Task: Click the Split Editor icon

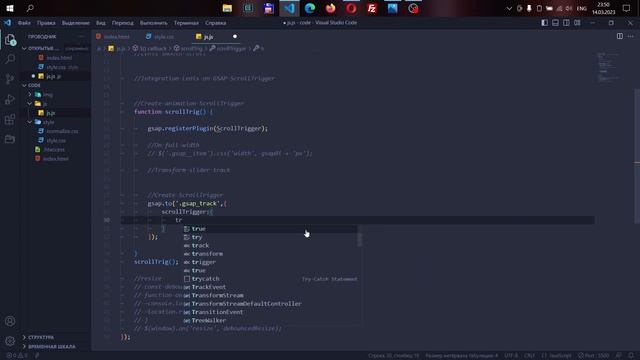Action: (620, 36)
